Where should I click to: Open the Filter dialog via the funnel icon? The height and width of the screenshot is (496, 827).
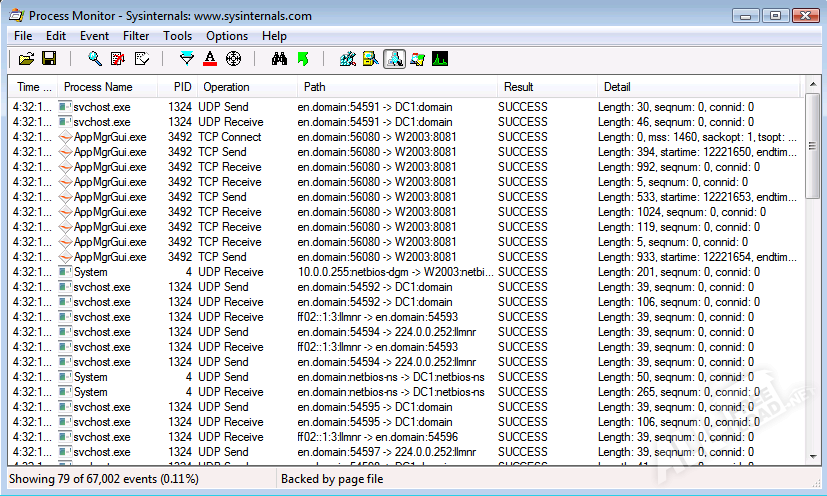click(x=187, y=59)
